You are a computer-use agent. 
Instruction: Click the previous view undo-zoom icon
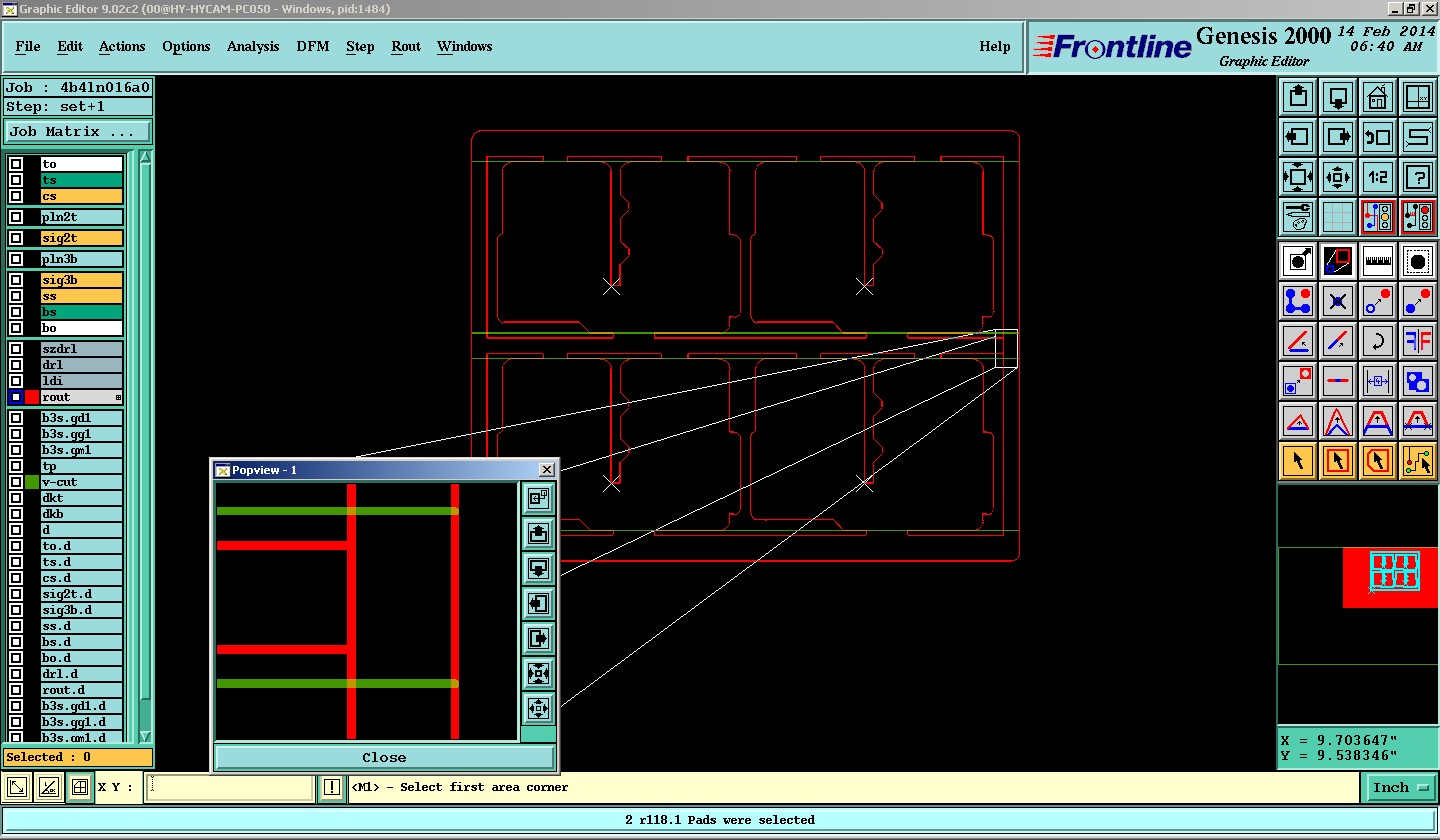tap(1378, 137)
